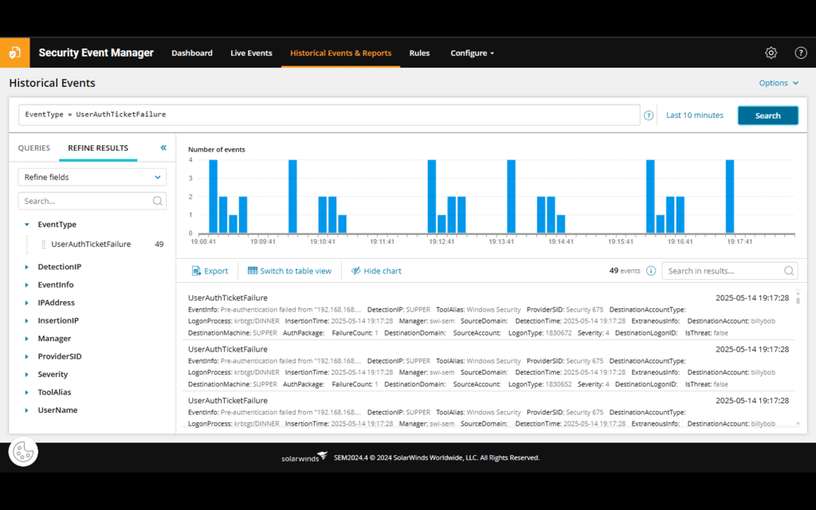Open the Refine fields dropdown
The height and width of the screenshot is (510, 816).
[92, 177]
